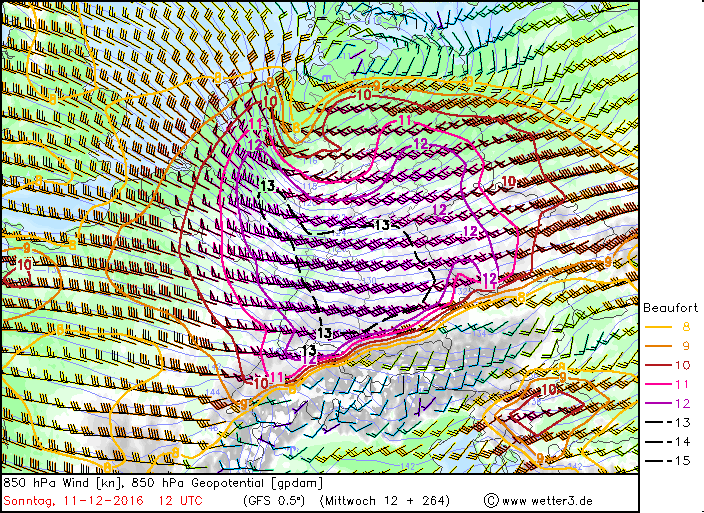The height and width of the screenshot is (513, 704).
Task: Click the red '12 UTC' time text
Action: point(180,500)
